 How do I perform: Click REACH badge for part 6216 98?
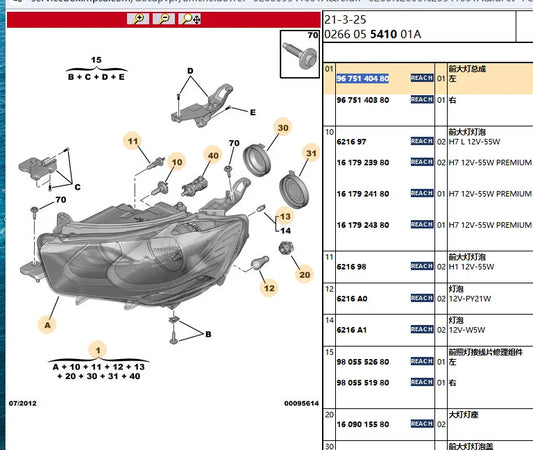click(422, 266)
